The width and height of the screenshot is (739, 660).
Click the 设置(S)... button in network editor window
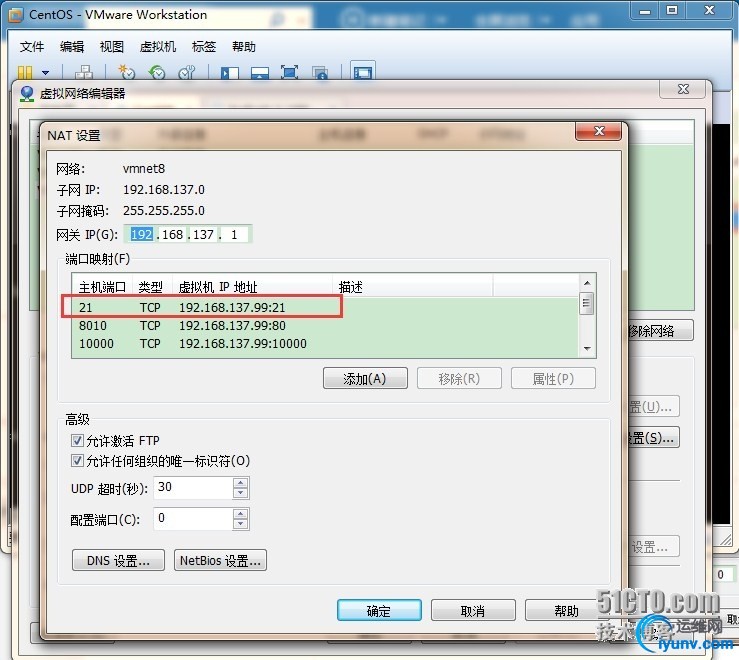point(654,437)
